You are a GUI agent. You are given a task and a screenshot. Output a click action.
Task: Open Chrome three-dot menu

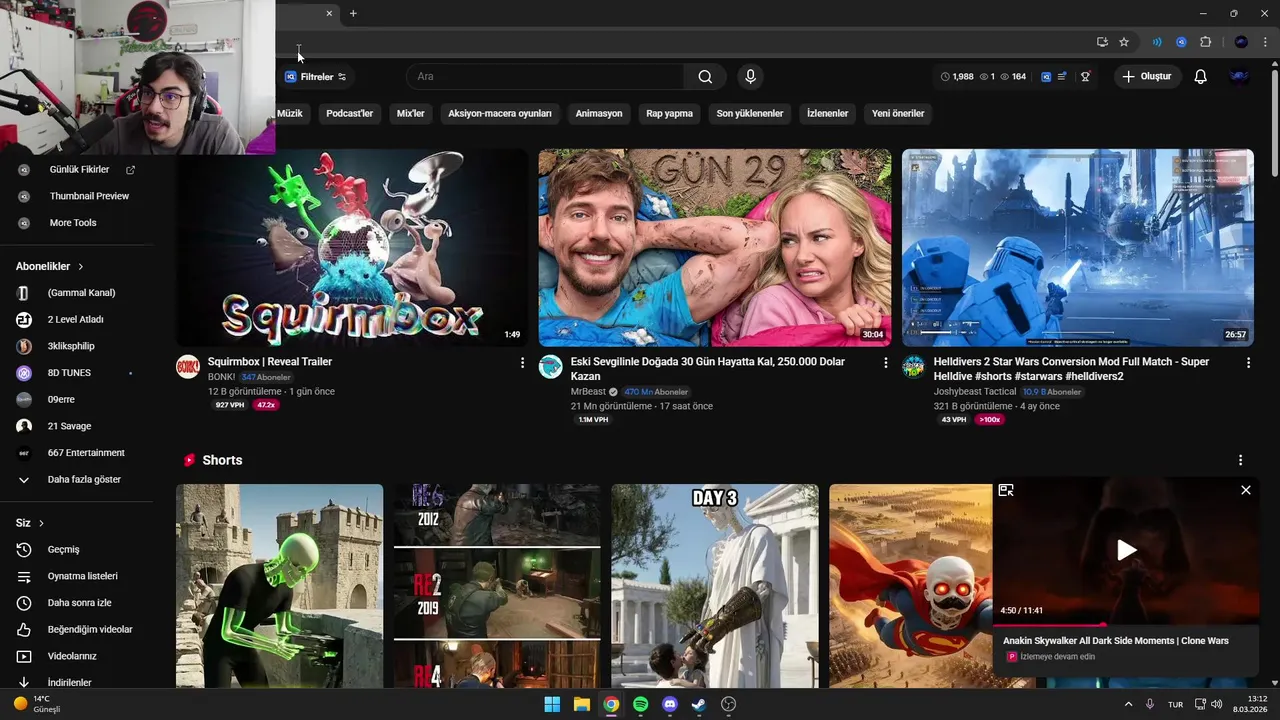point(1265,42)
